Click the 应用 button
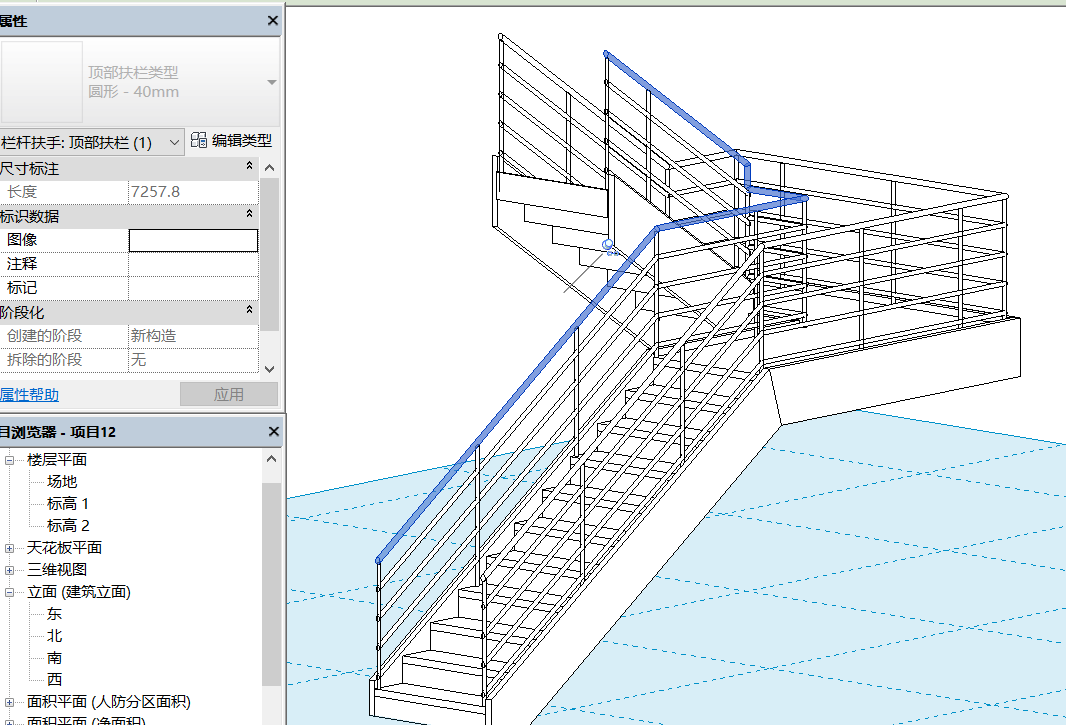Image resolution: width=1066 pixels, height=725 pixels. [x=228, y=394]
